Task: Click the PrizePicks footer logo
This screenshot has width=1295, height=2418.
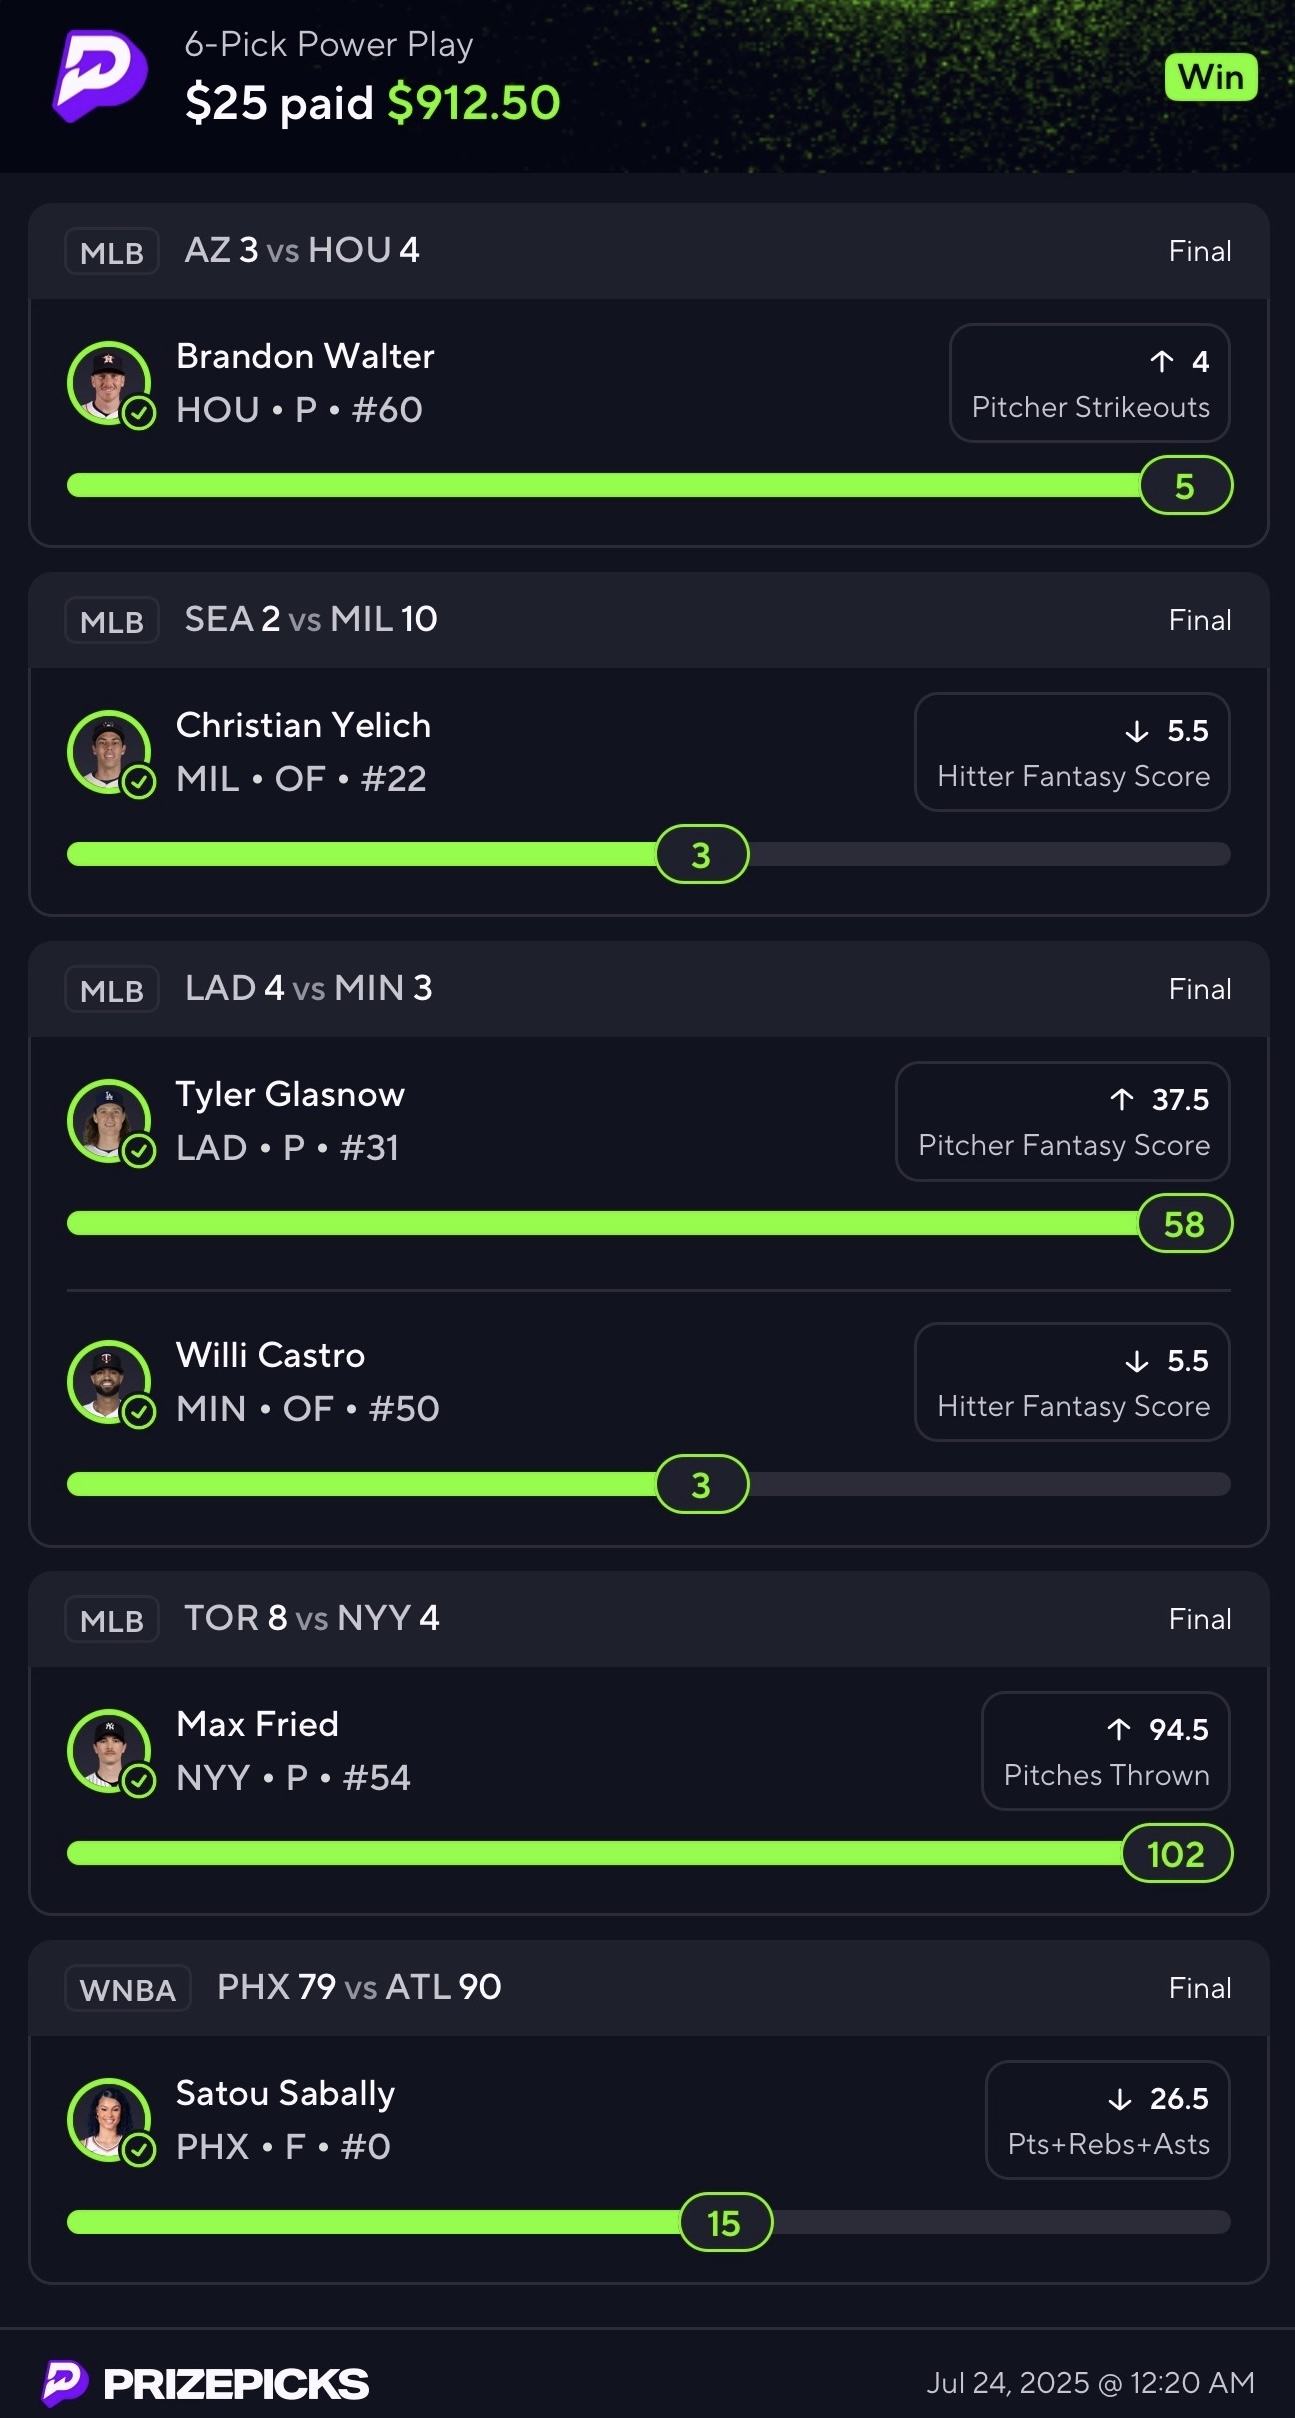Action: pyautogui.click(x=206, y=2383)
